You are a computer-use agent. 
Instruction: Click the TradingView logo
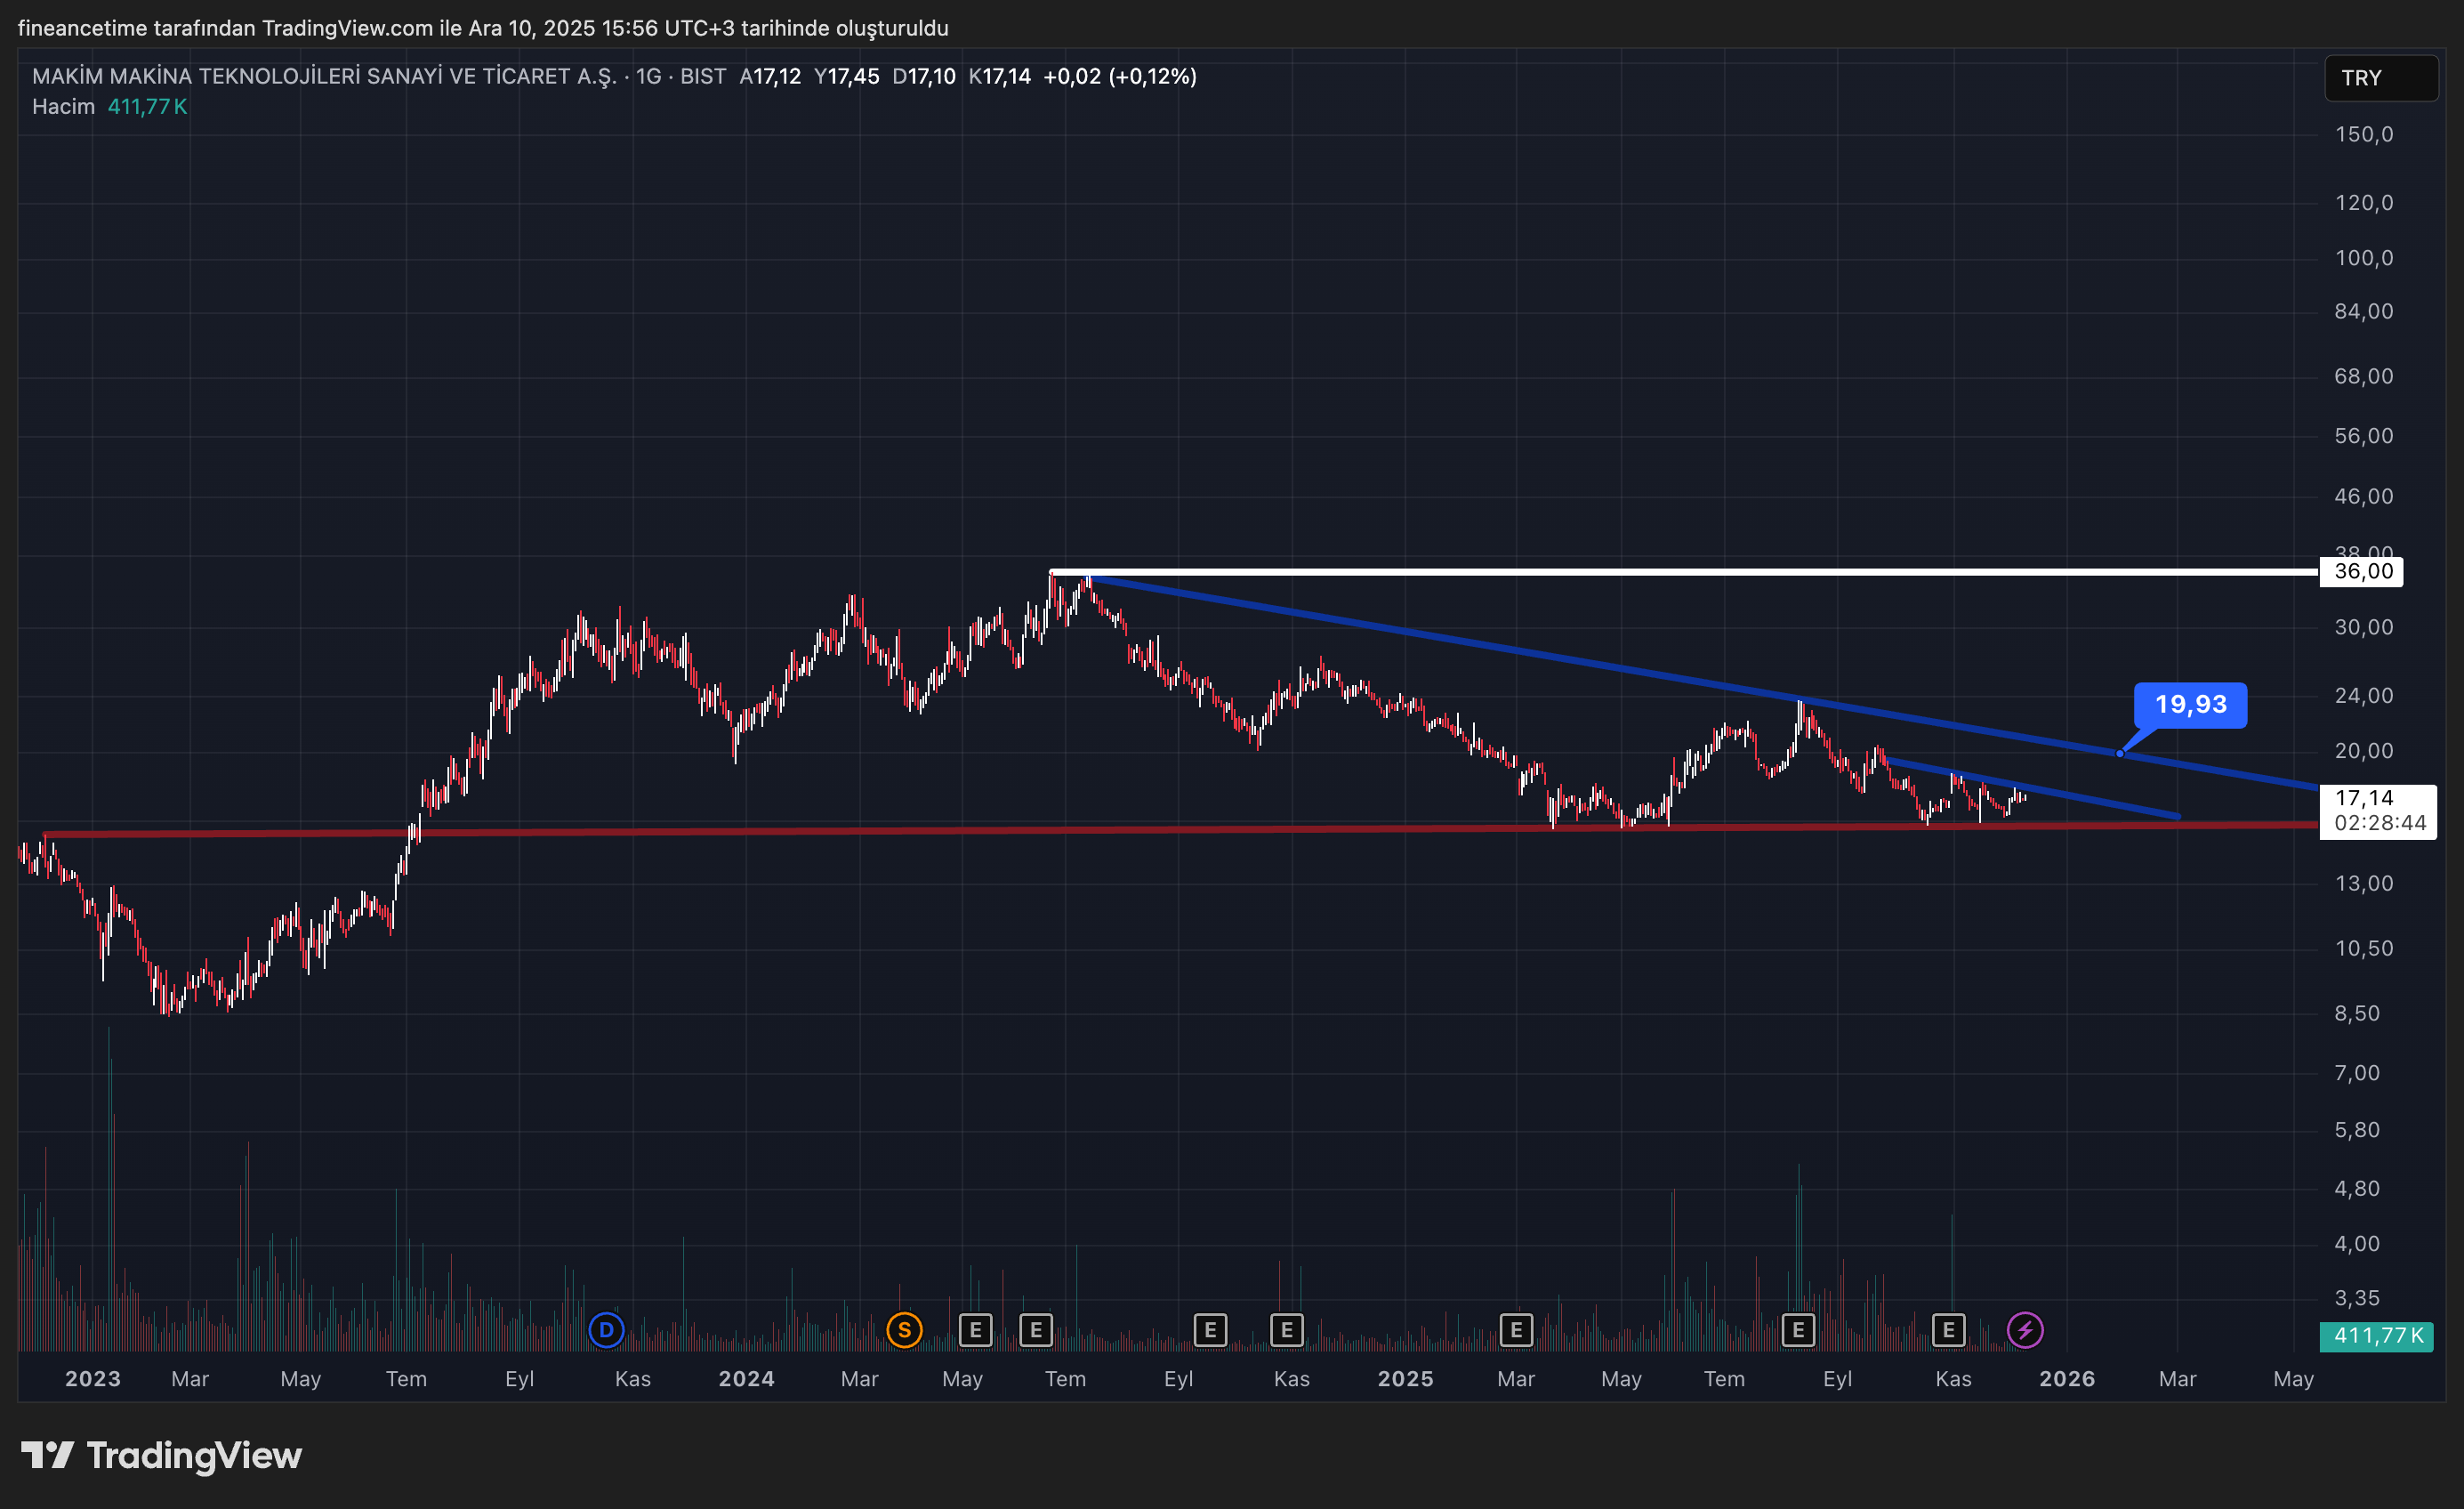click(162, 1455)
